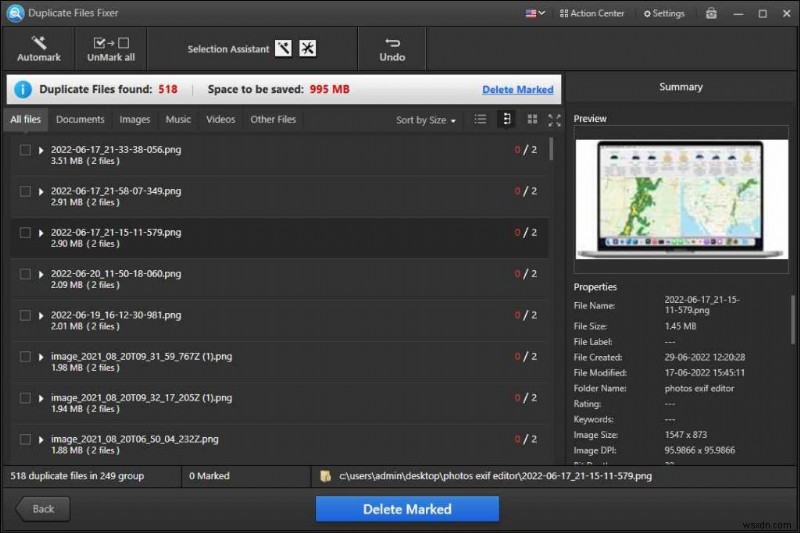Click '518 duplicate files in 249 group' status
Image resolution: width=800 pixels, height=533 pixels.
point(77,476)
